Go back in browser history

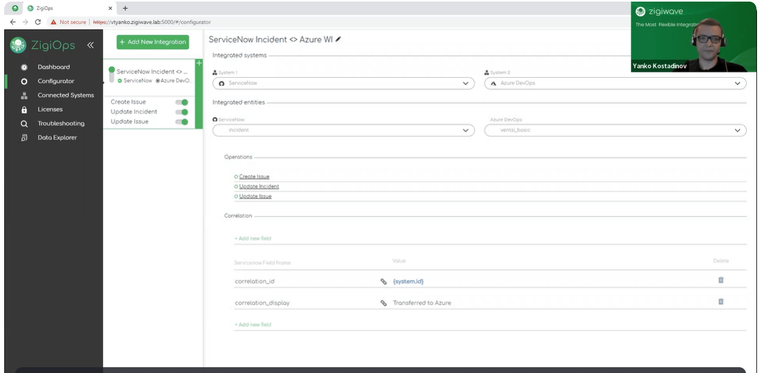click(x=13, y=22)
